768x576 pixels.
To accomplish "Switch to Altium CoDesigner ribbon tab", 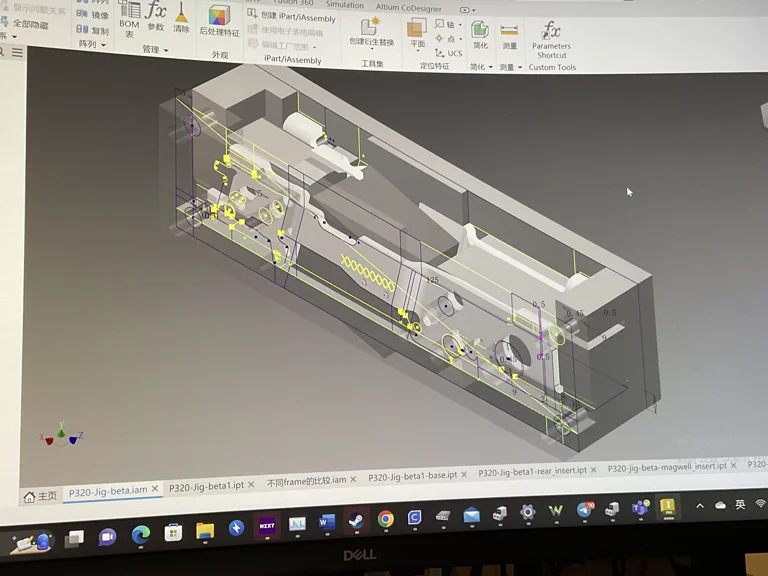I will tap(408, 7).
